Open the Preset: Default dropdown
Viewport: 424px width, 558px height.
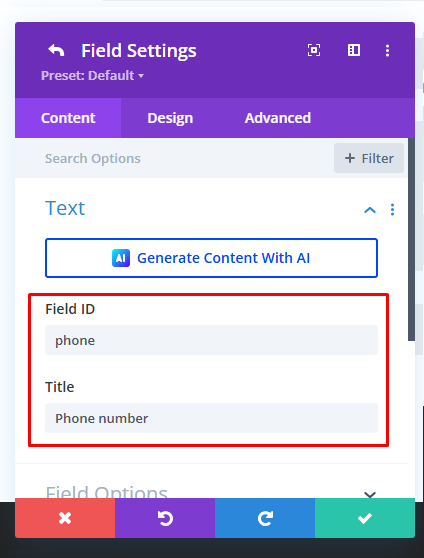coord(92,75)
